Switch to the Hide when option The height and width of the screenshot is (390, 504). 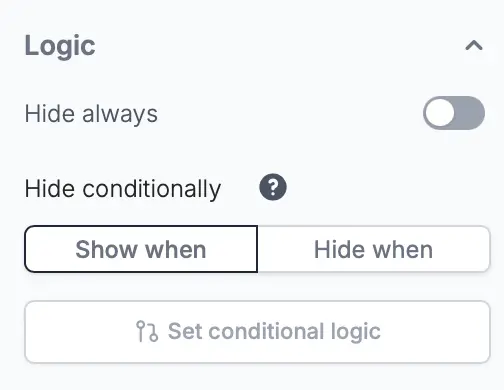pos(374,249)
